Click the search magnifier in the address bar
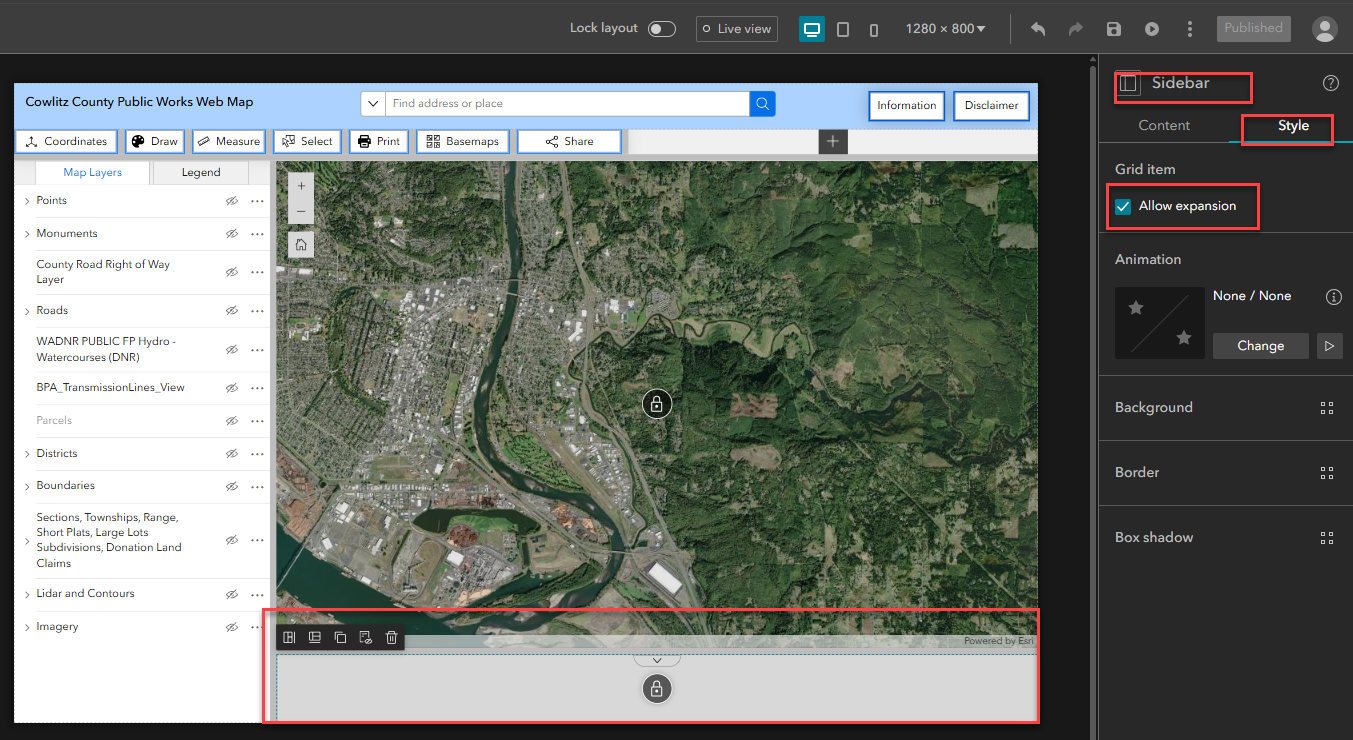 (762, 103)
